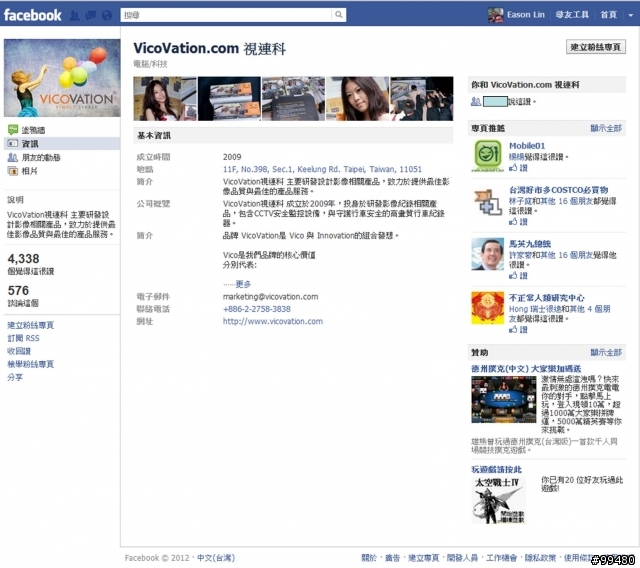Open fourth photo of woman's face

click(358, 99)
